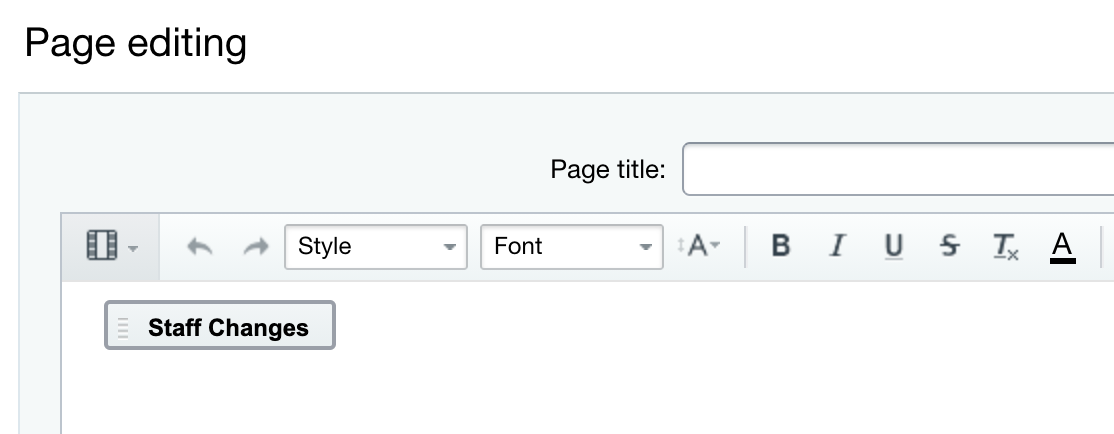The height and width of the screenshot is (434, 1114).
Task: Click into the Page title field
Action: click(x=898, y=169)
